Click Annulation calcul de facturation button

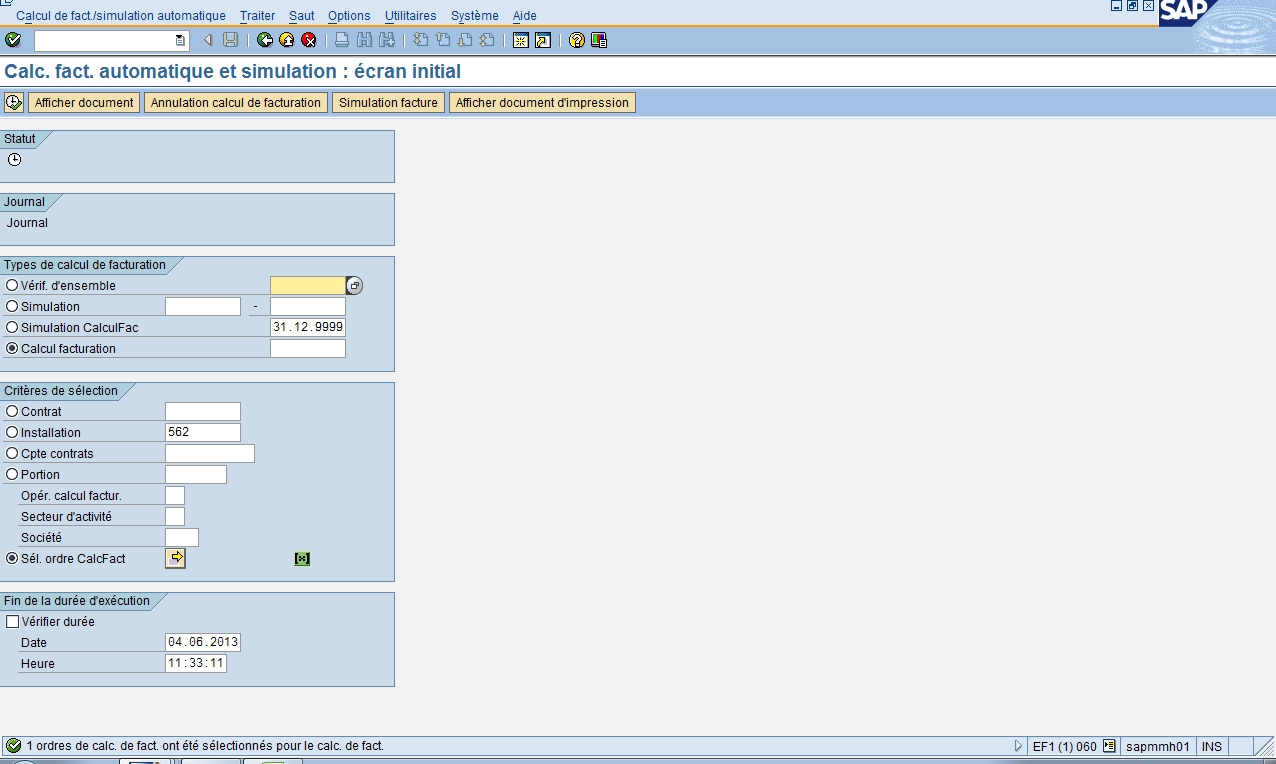236,102
